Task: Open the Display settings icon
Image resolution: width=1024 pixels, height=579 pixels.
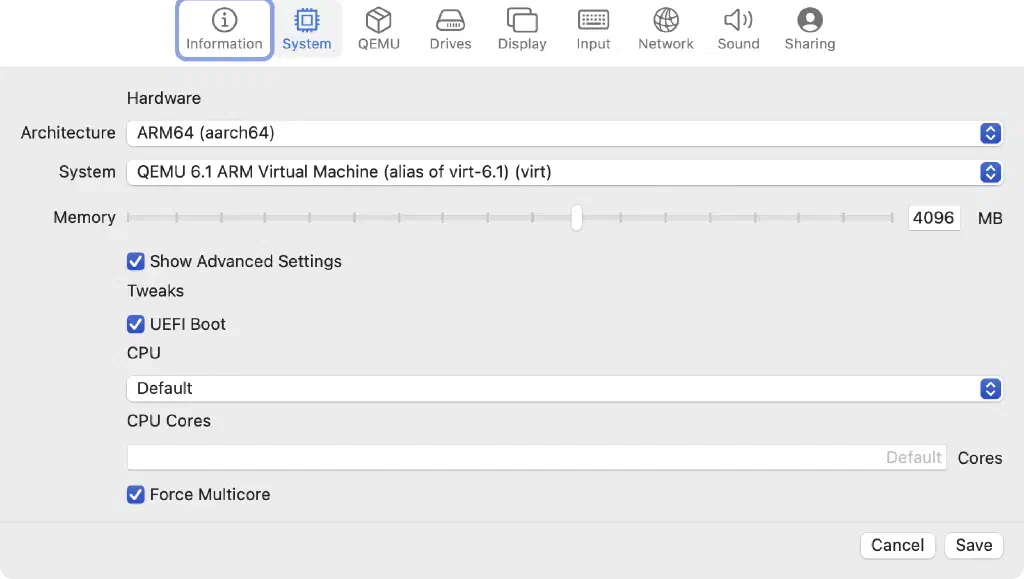Action: pyautogui.click(x=522, y=21)
